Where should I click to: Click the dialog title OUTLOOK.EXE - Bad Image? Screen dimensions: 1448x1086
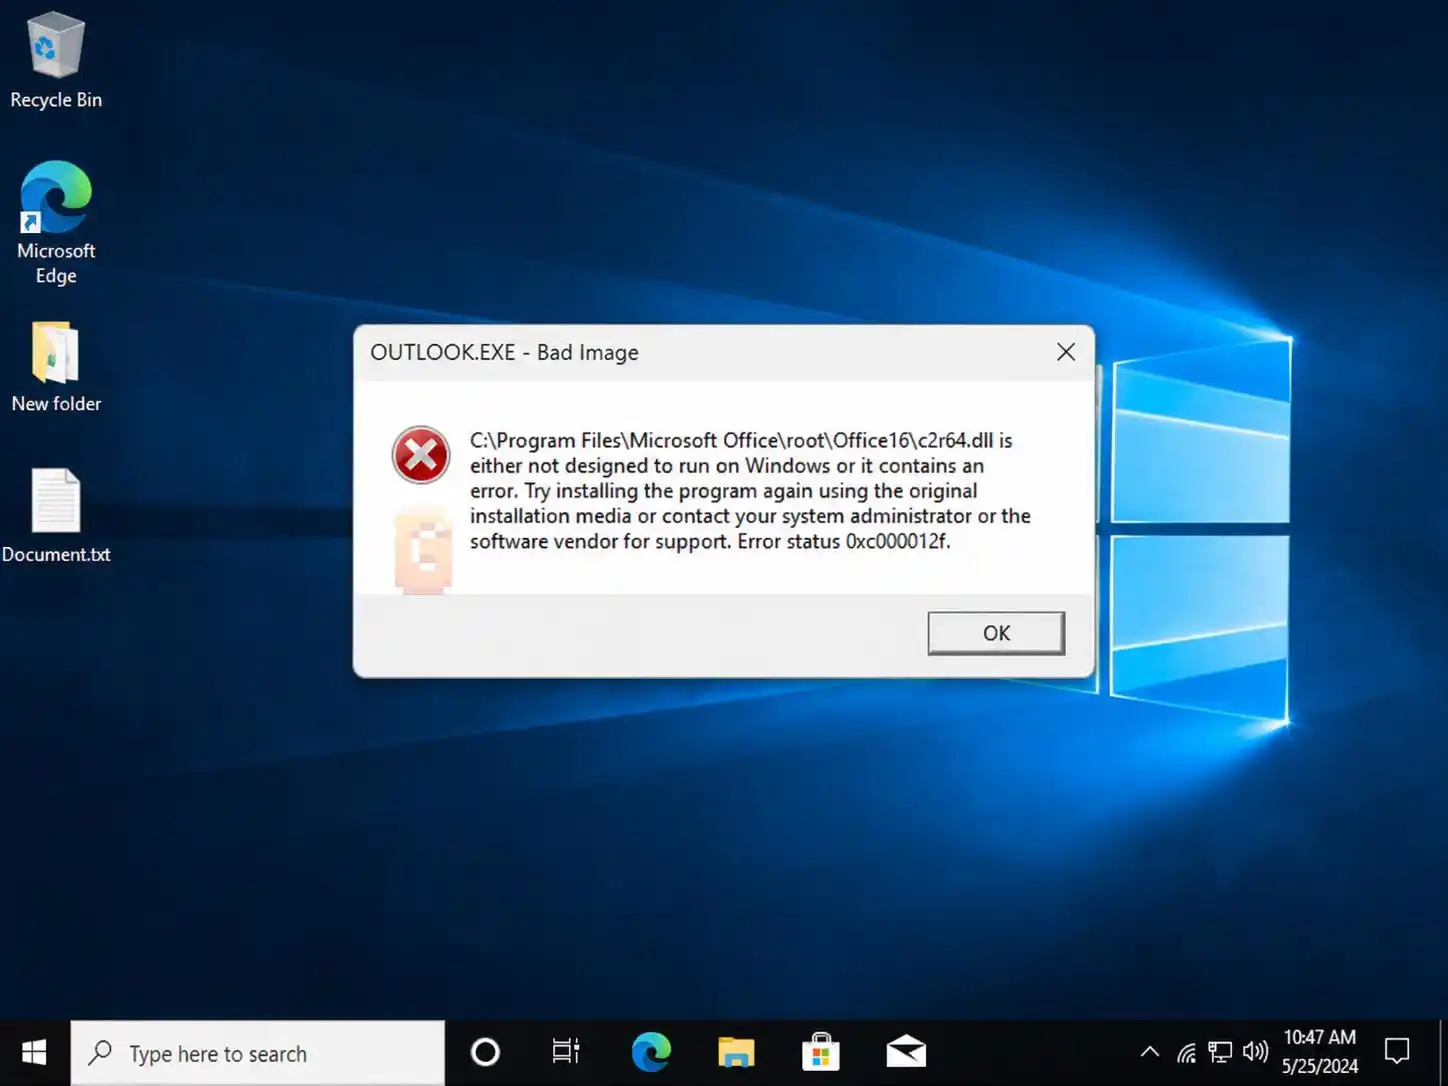[x=504, y=352]
